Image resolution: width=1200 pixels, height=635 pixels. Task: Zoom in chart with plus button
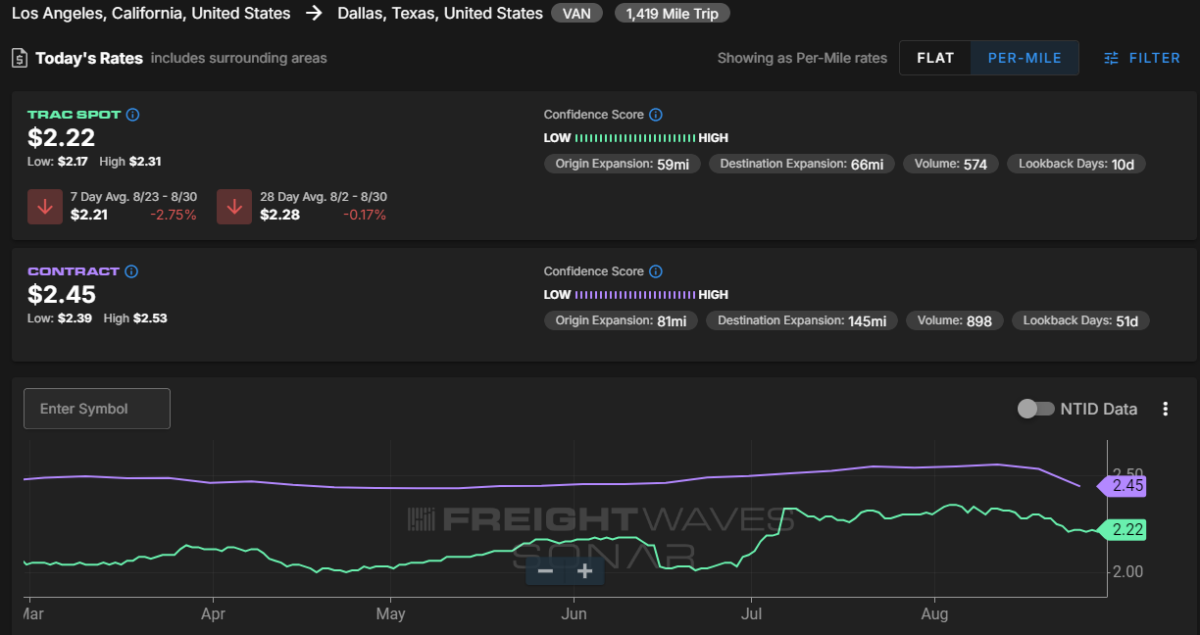[x=584, y=571]
